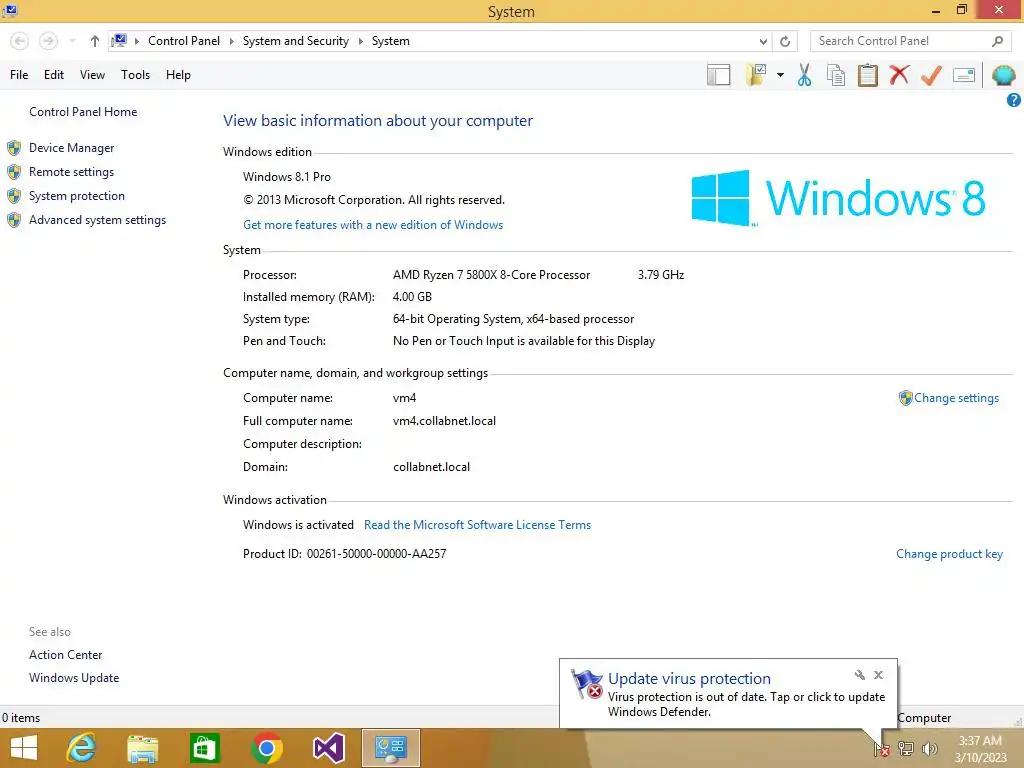Viewport: 1024px width, 768px height.
Task: Go to Control Panel Home
Action: click(x=83, y=112)
